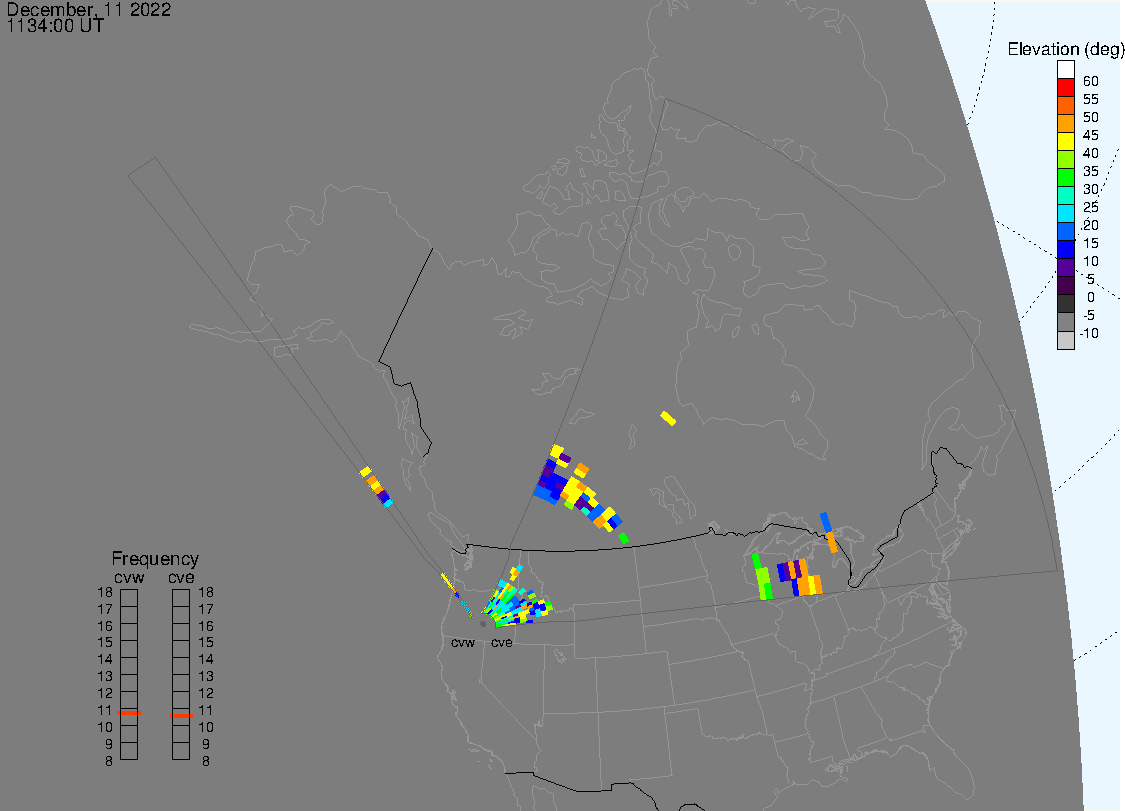Click the "1134:00 UT" timestamp
Screen dimensions: 1125x811
pos(55,26)
